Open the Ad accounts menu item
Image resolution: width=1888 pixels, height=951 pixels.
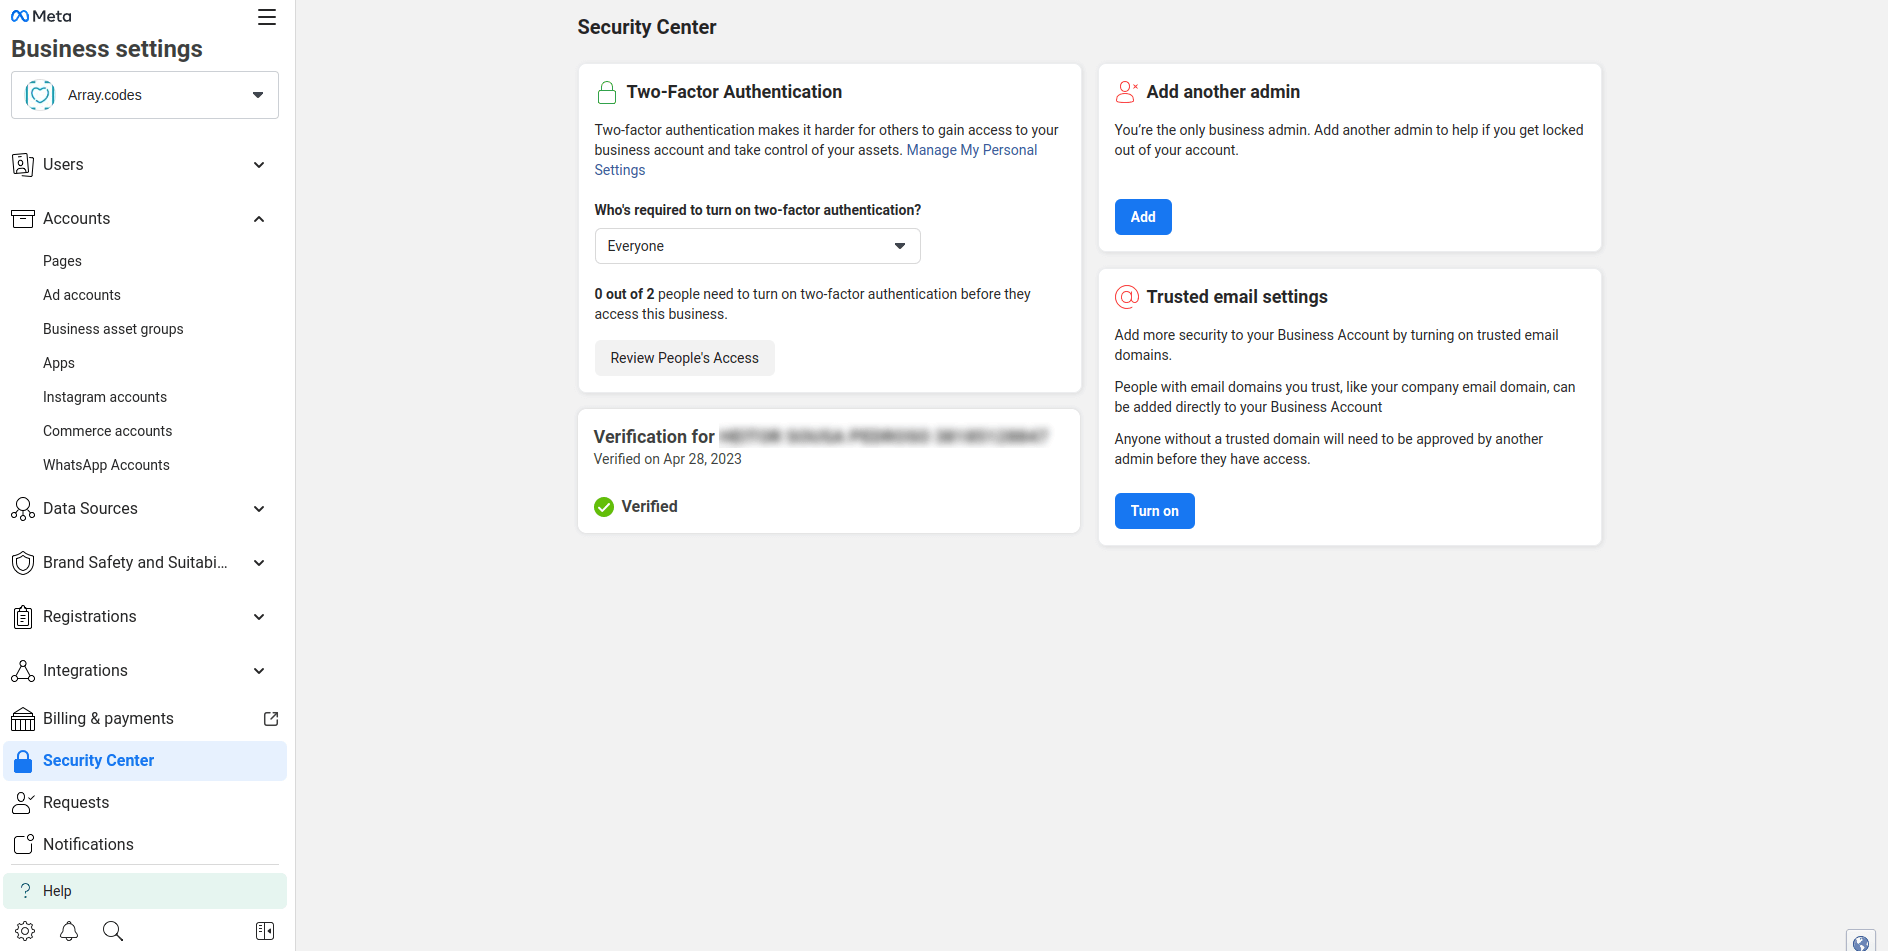pos(82,295)
